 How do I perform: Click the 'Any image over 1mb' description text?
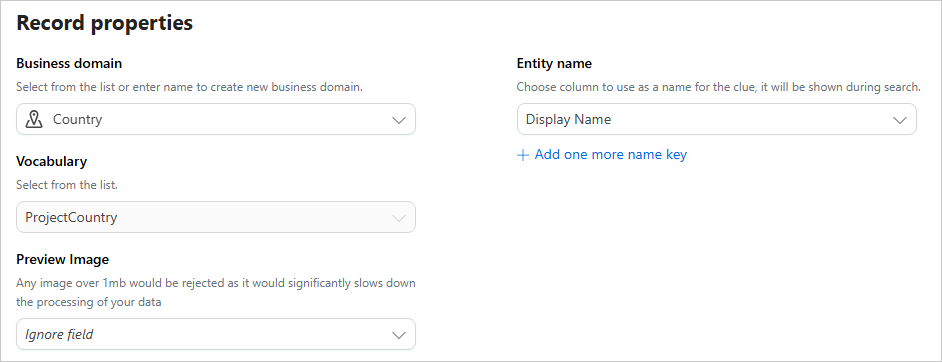click(216, 292)
